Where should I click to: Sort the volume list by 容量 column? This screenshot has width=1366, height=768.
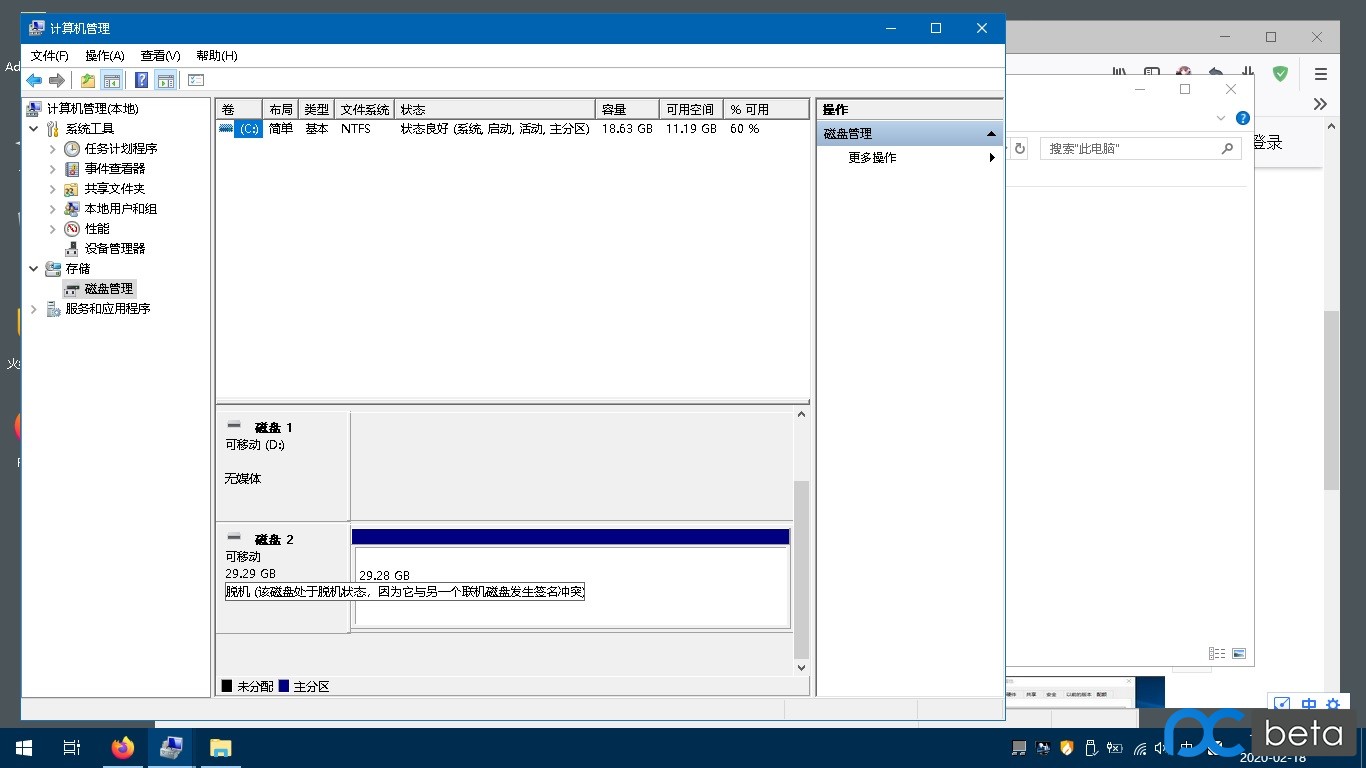626,109
